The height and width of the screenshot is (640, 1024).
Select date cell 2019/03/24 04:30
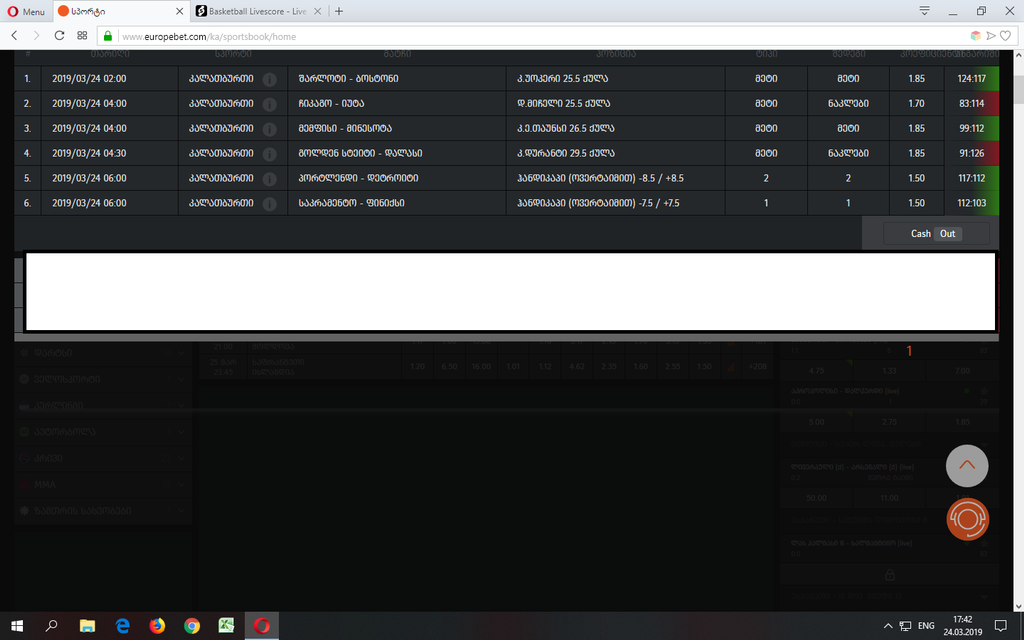(89, 153)
